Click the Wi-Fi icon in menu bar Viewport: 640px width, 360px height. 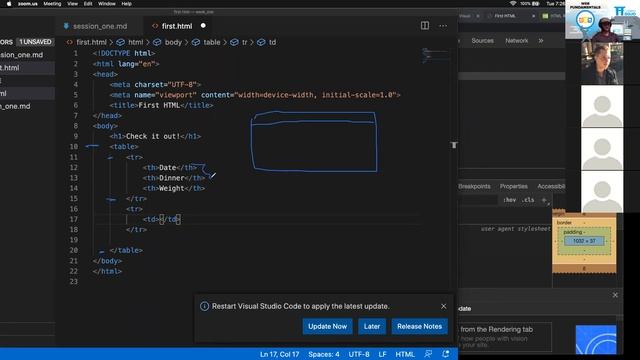(x=513, y=3)
